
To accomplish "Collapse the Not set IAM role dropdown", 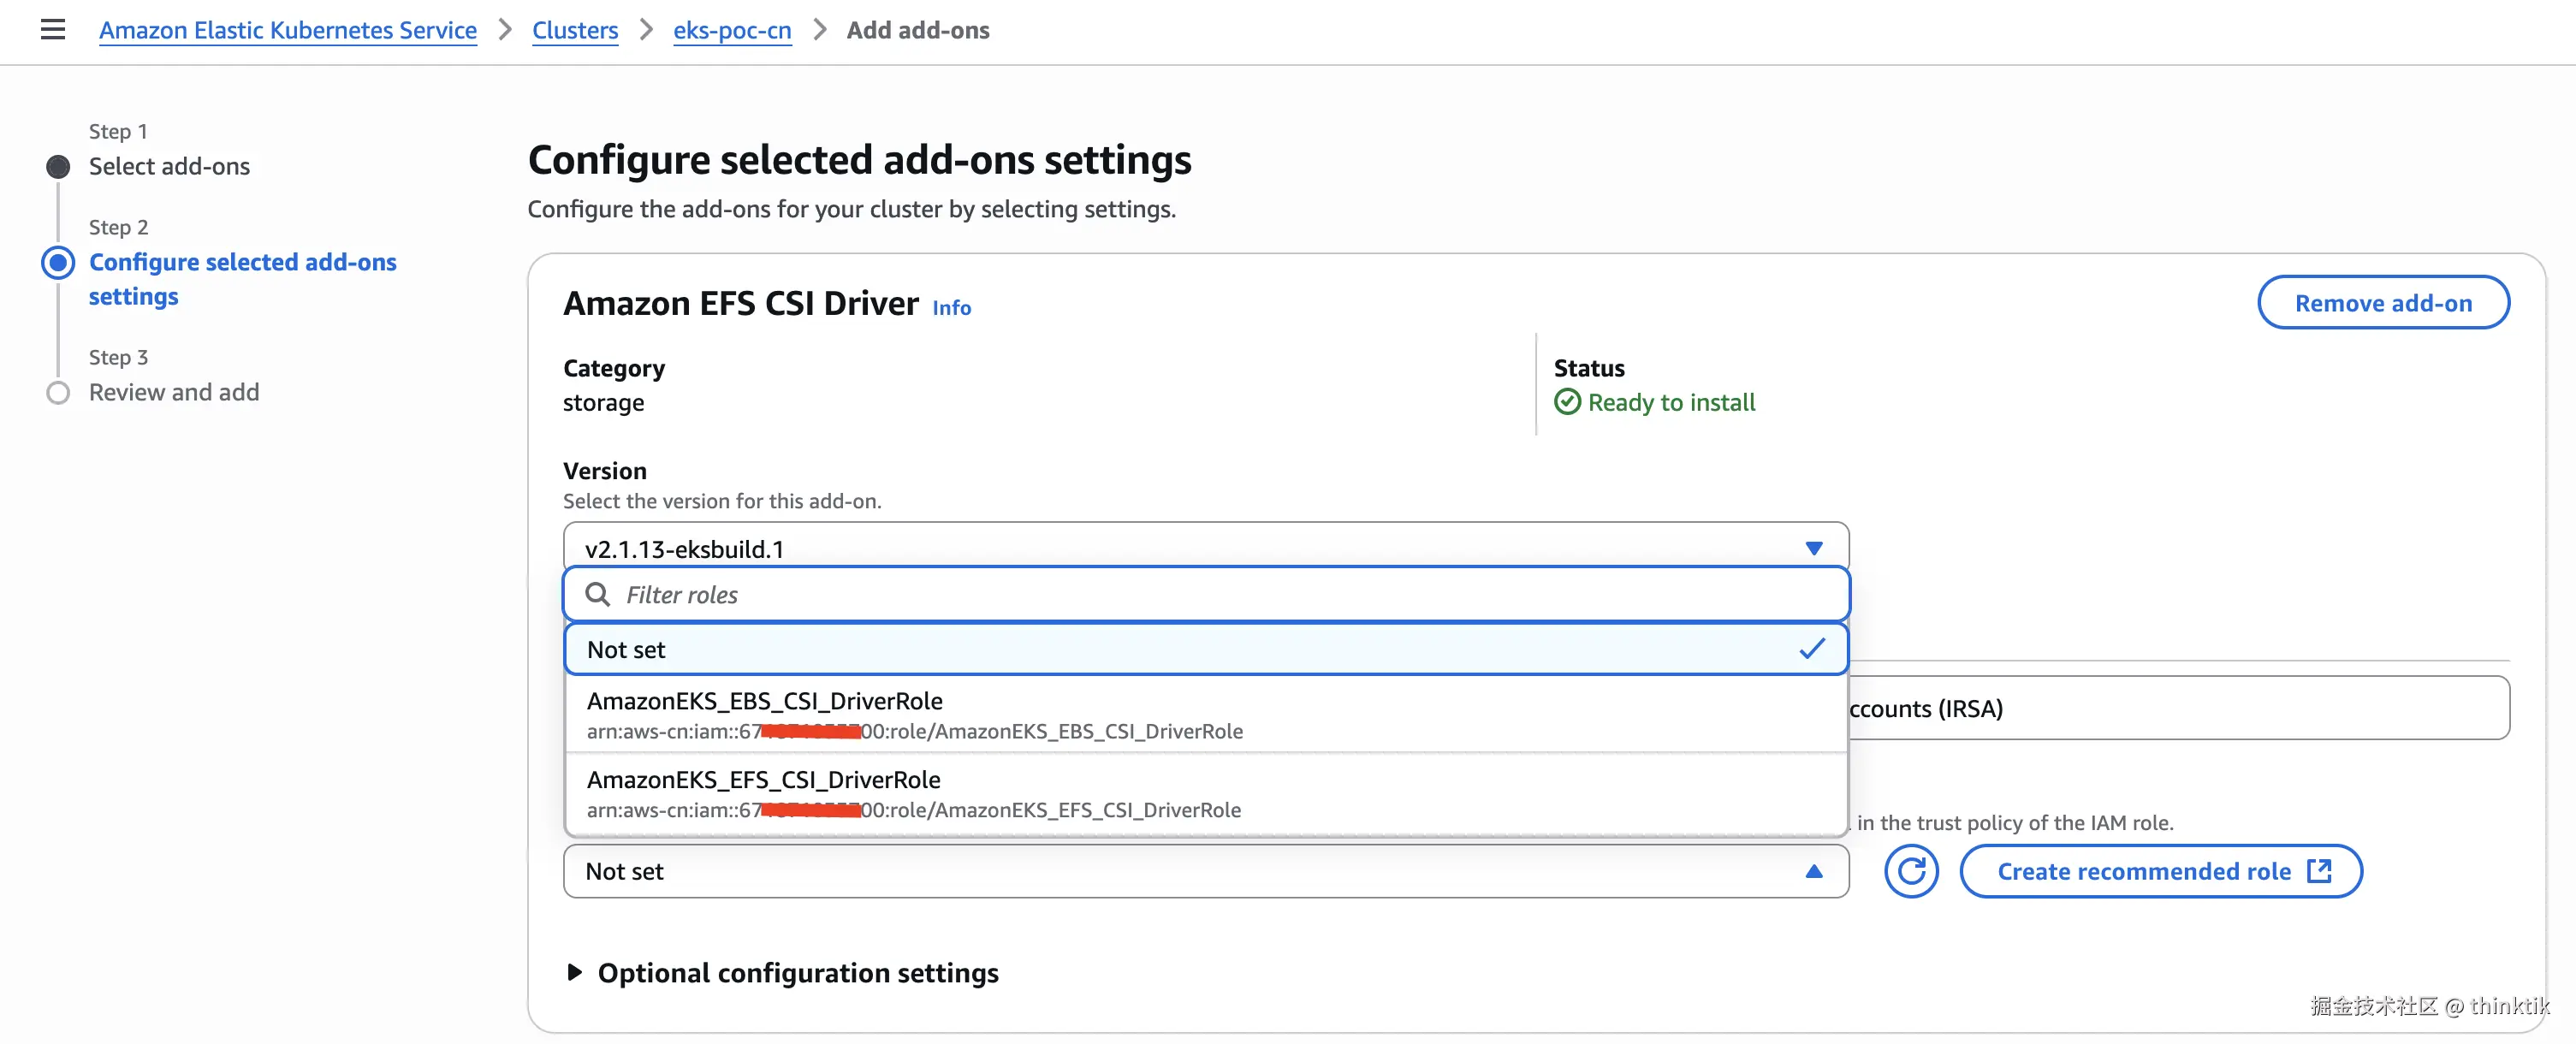I will tap(1205, 871).
